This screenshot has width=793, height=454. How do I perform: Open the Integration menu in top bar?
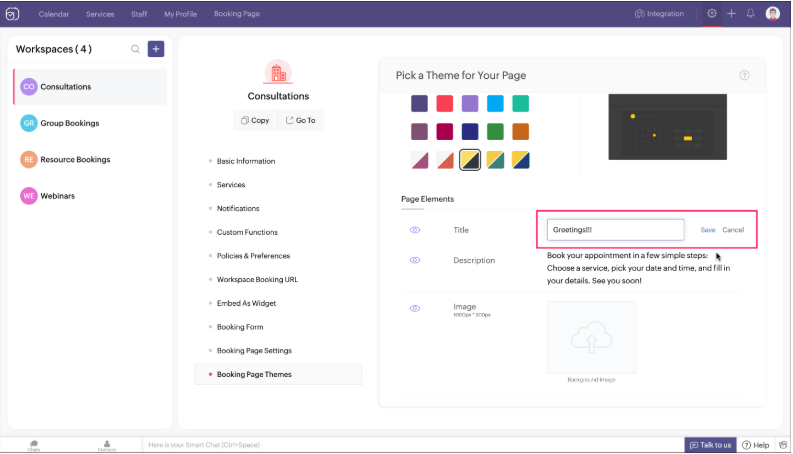point(659,14)
